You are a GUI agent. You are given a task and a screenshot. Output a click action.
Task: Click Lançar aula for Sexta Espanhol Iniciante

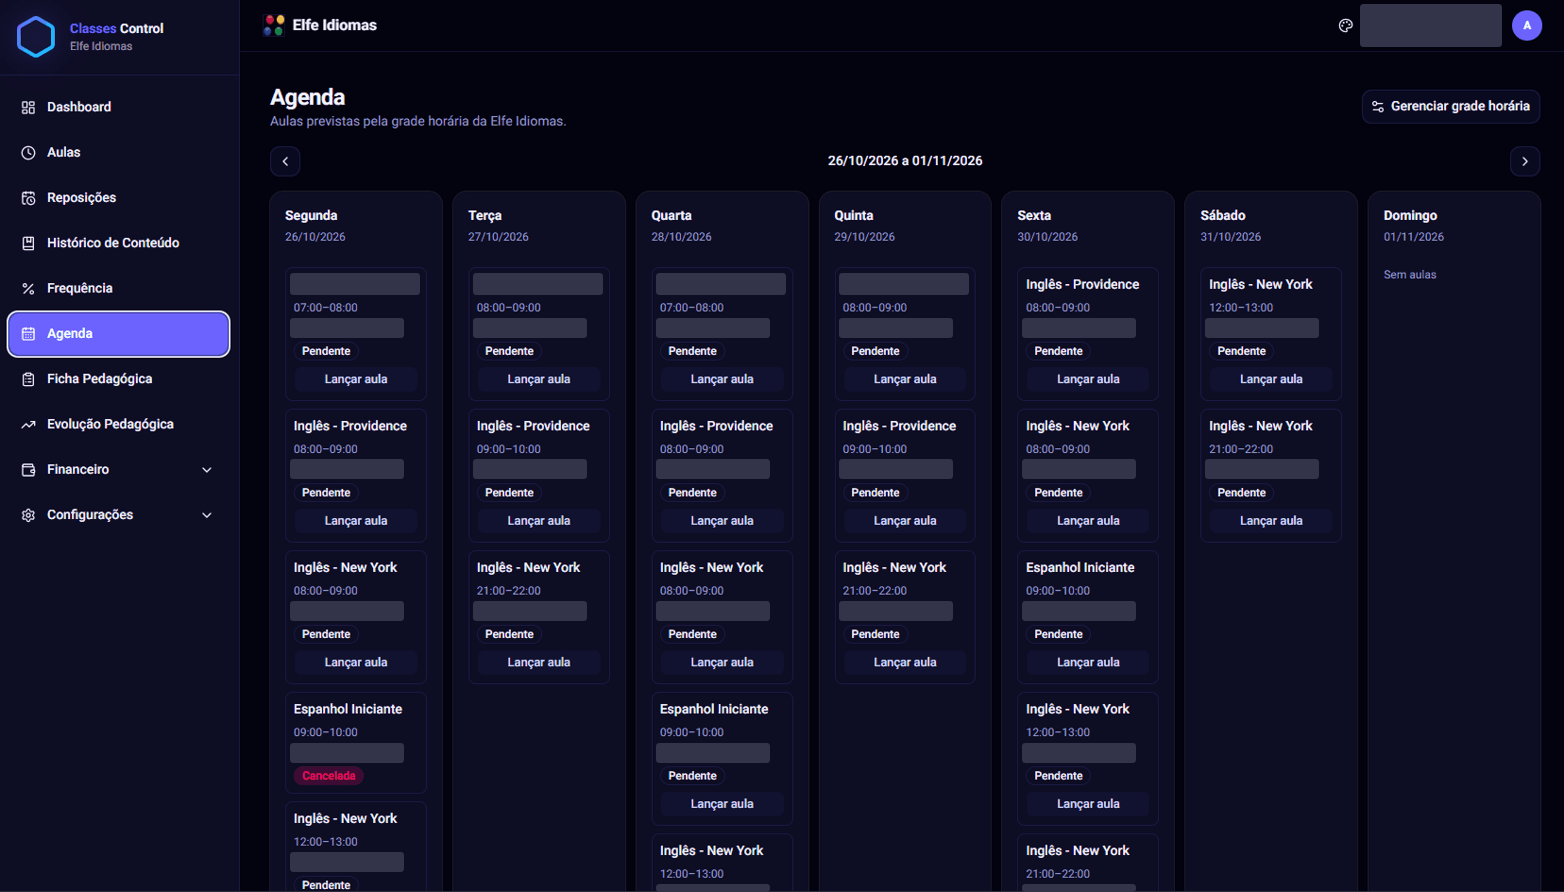[1088, 662]
